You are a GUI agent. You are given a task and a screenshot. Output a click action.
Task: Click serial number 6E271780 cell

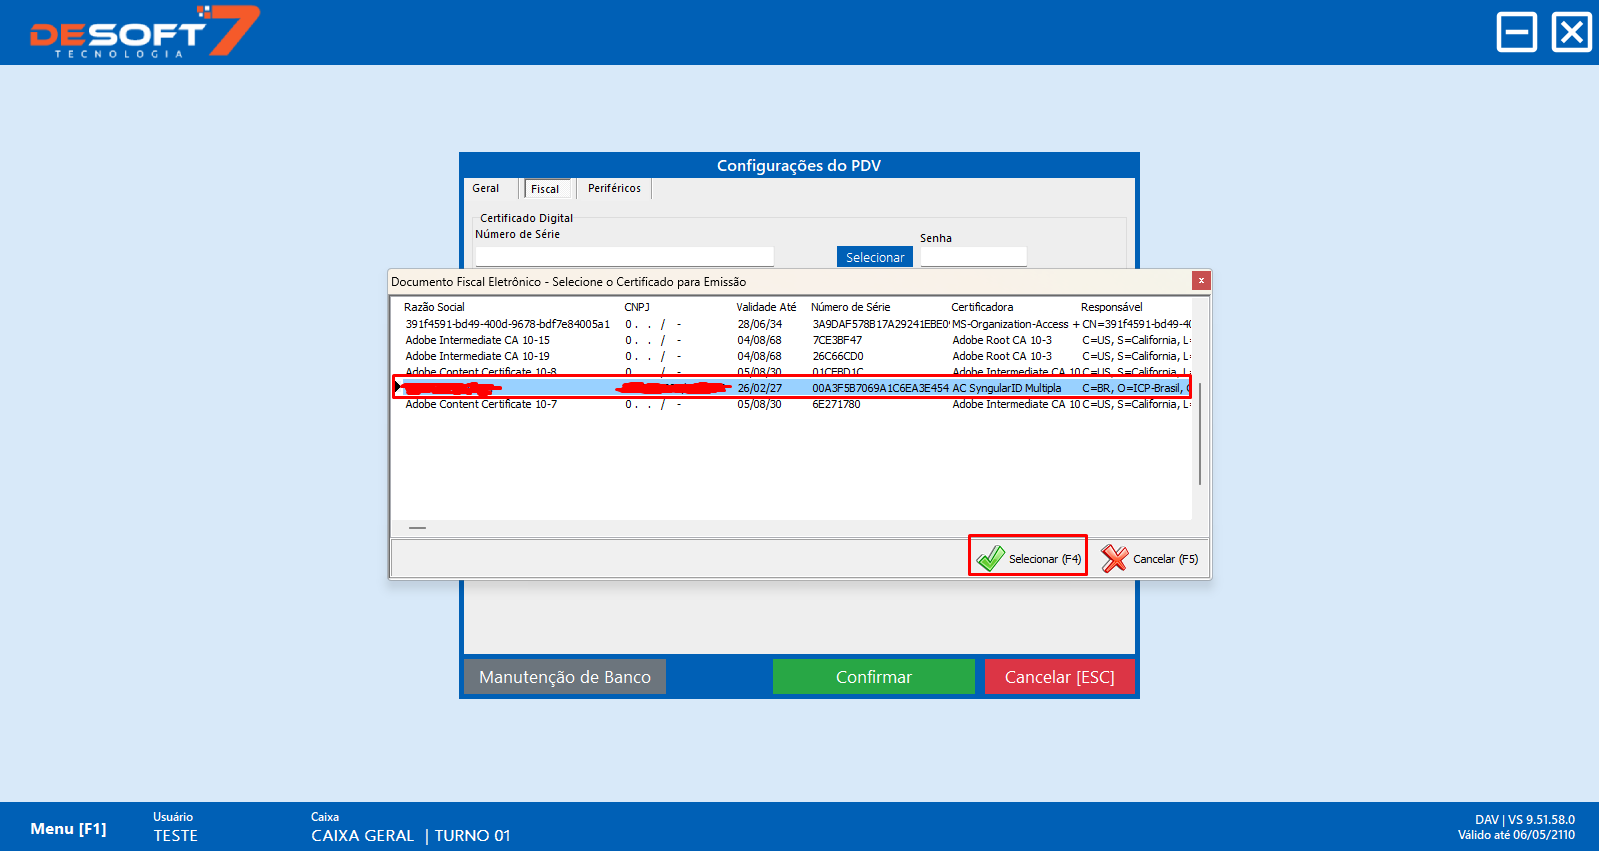click(x=836, y=404)
